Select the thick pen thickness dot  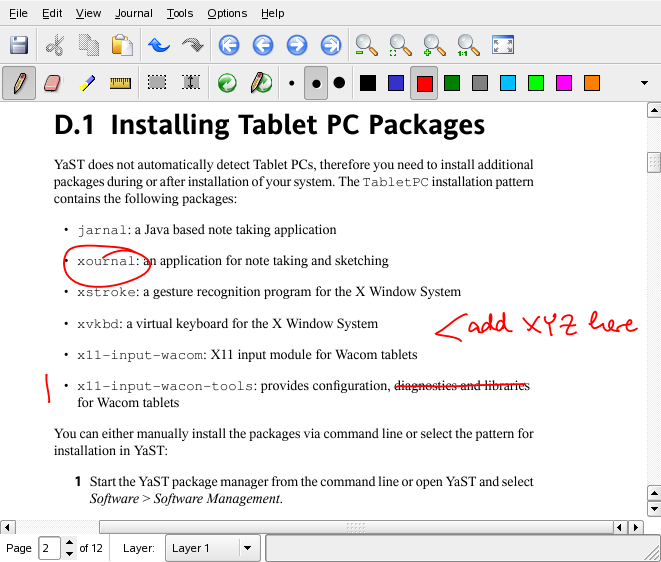pos(339,83)
